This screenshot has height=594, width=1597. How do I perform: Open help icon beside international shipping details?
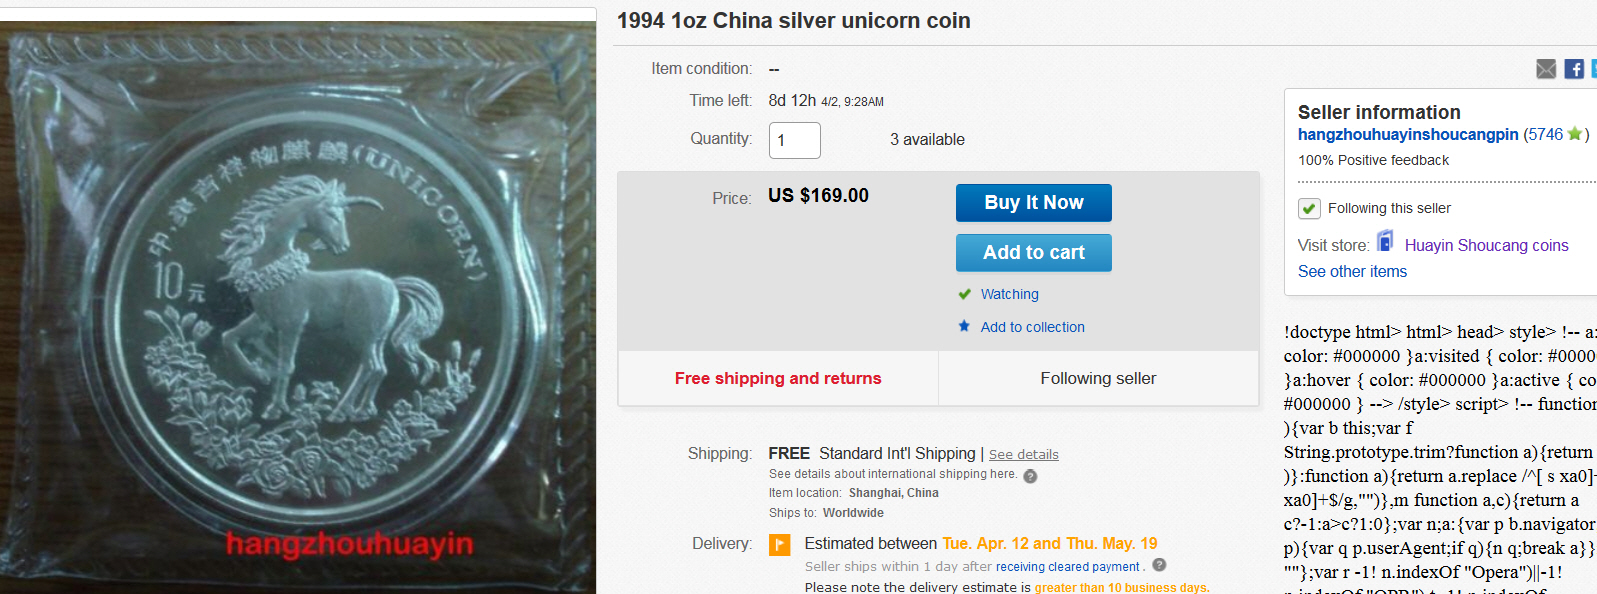click(1030, 476)
